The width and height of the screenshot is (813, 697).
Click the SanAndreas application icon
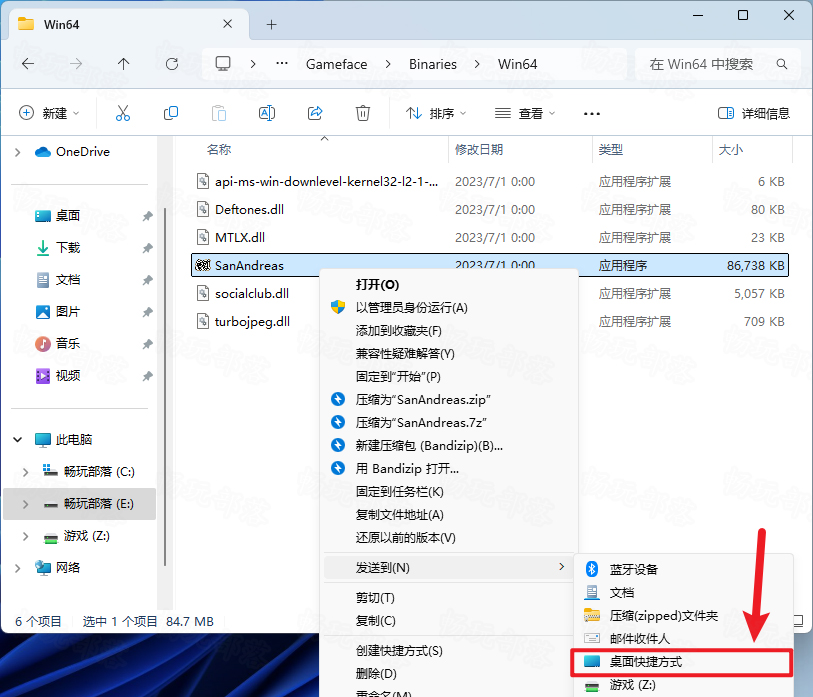coord(202,265)
